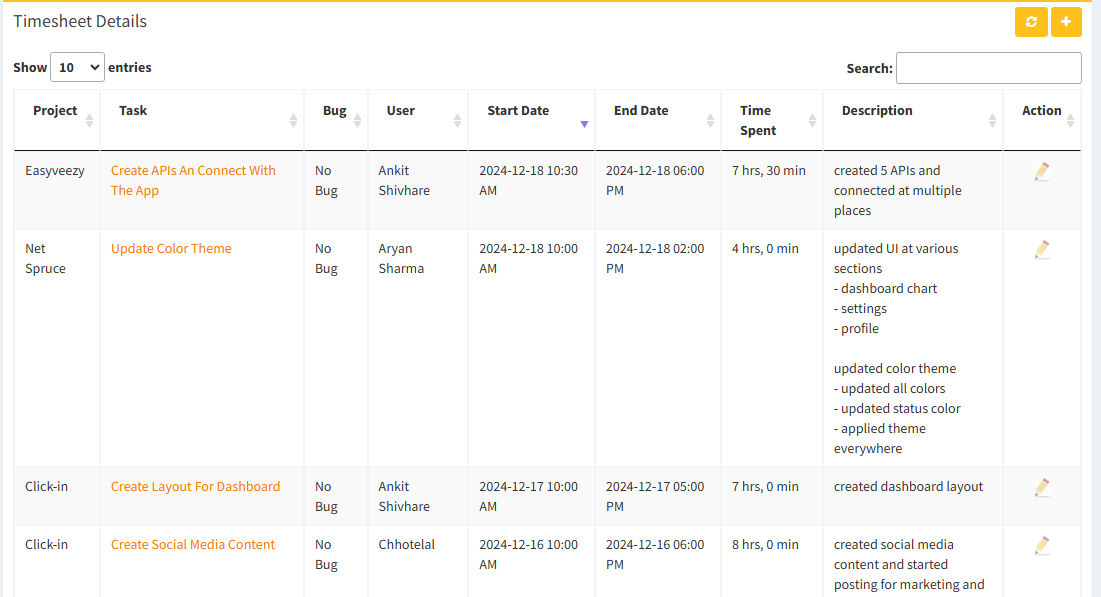This screenshot has height=597, width=1101.
Task: Open the Create Social Media Content link
Action: pos(193,545)
